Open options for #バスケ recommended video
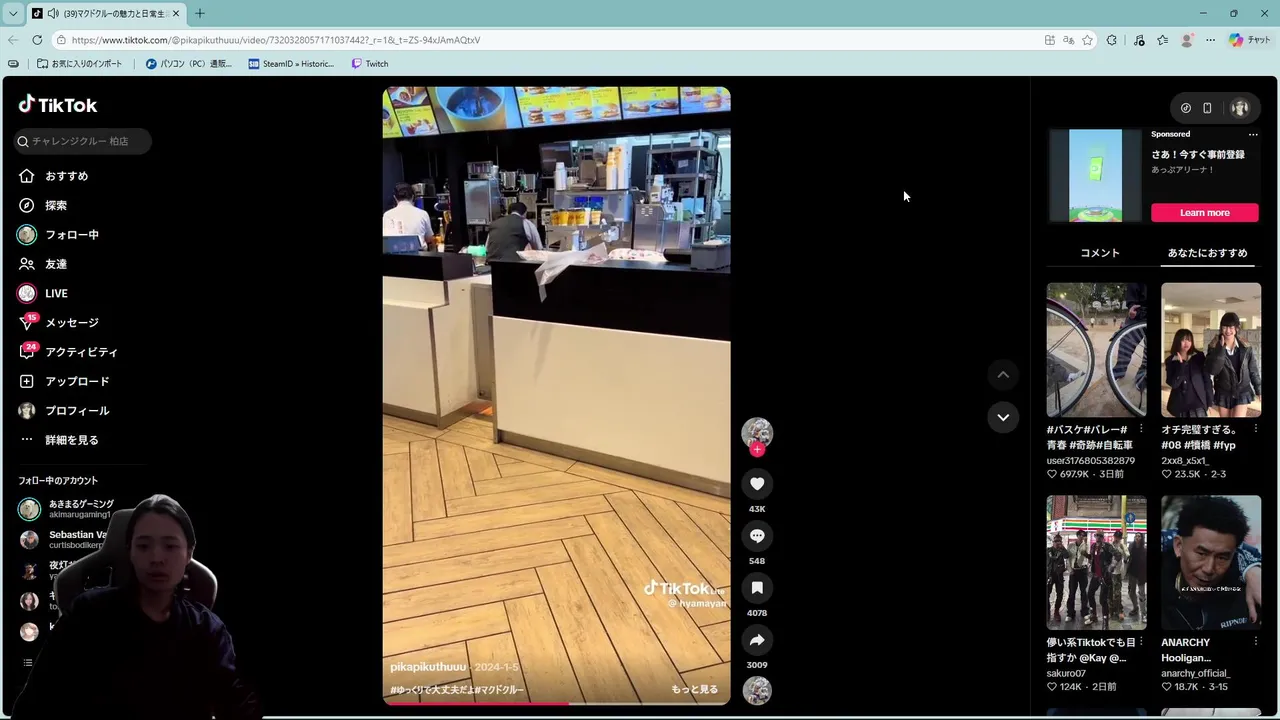 pyautogui.click(x=1141, y=429)
